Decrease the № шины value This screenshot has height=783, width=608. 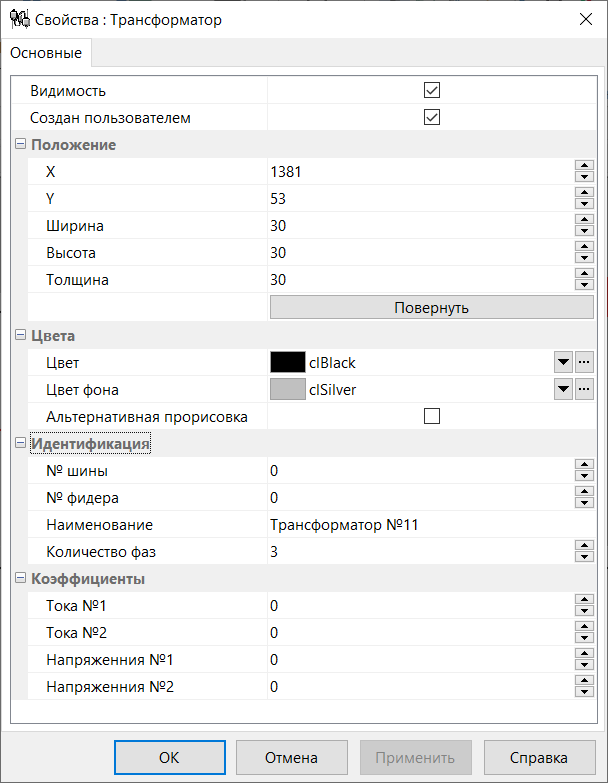(585, 476)
